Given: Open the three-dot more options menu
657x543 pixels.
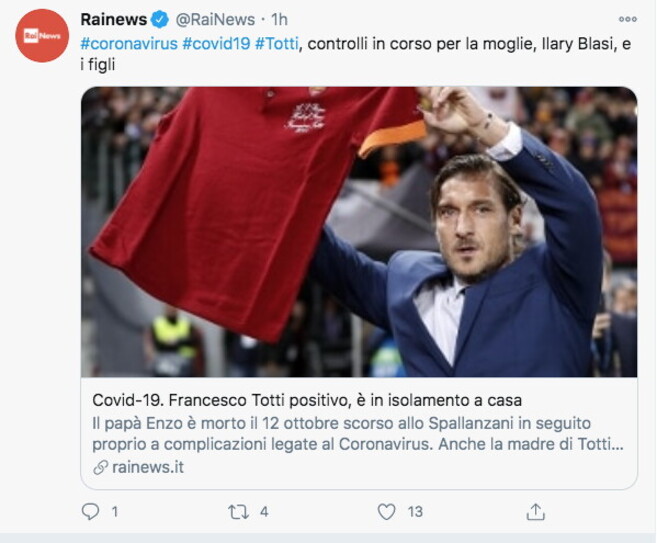Looking at the screenshot, I should (628, 19).
